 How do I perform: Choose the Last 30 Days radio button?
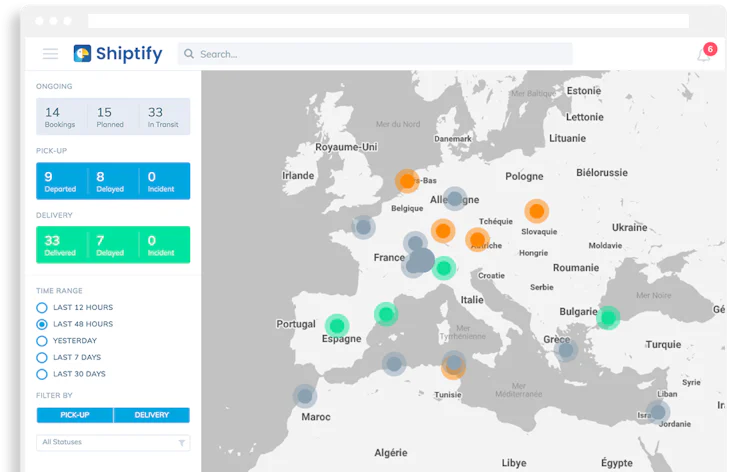42,374
